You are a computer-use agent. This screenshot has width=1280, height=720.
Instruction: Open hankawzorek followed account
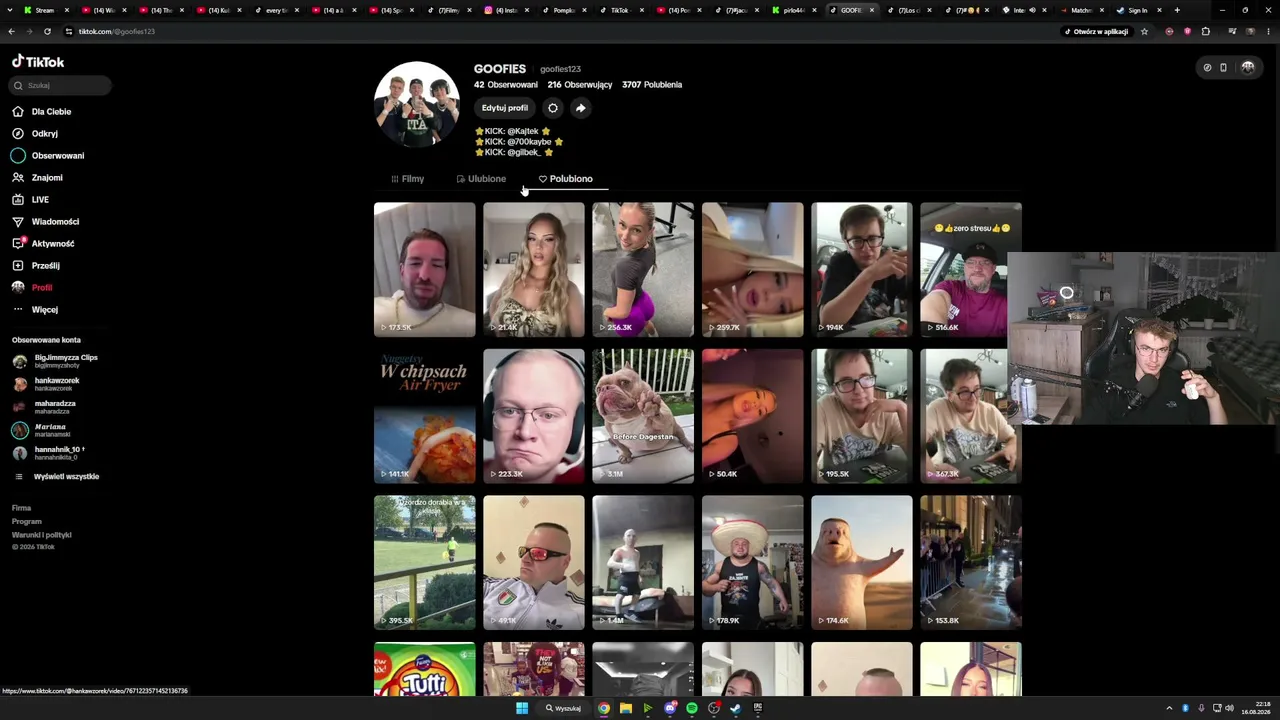46,384
